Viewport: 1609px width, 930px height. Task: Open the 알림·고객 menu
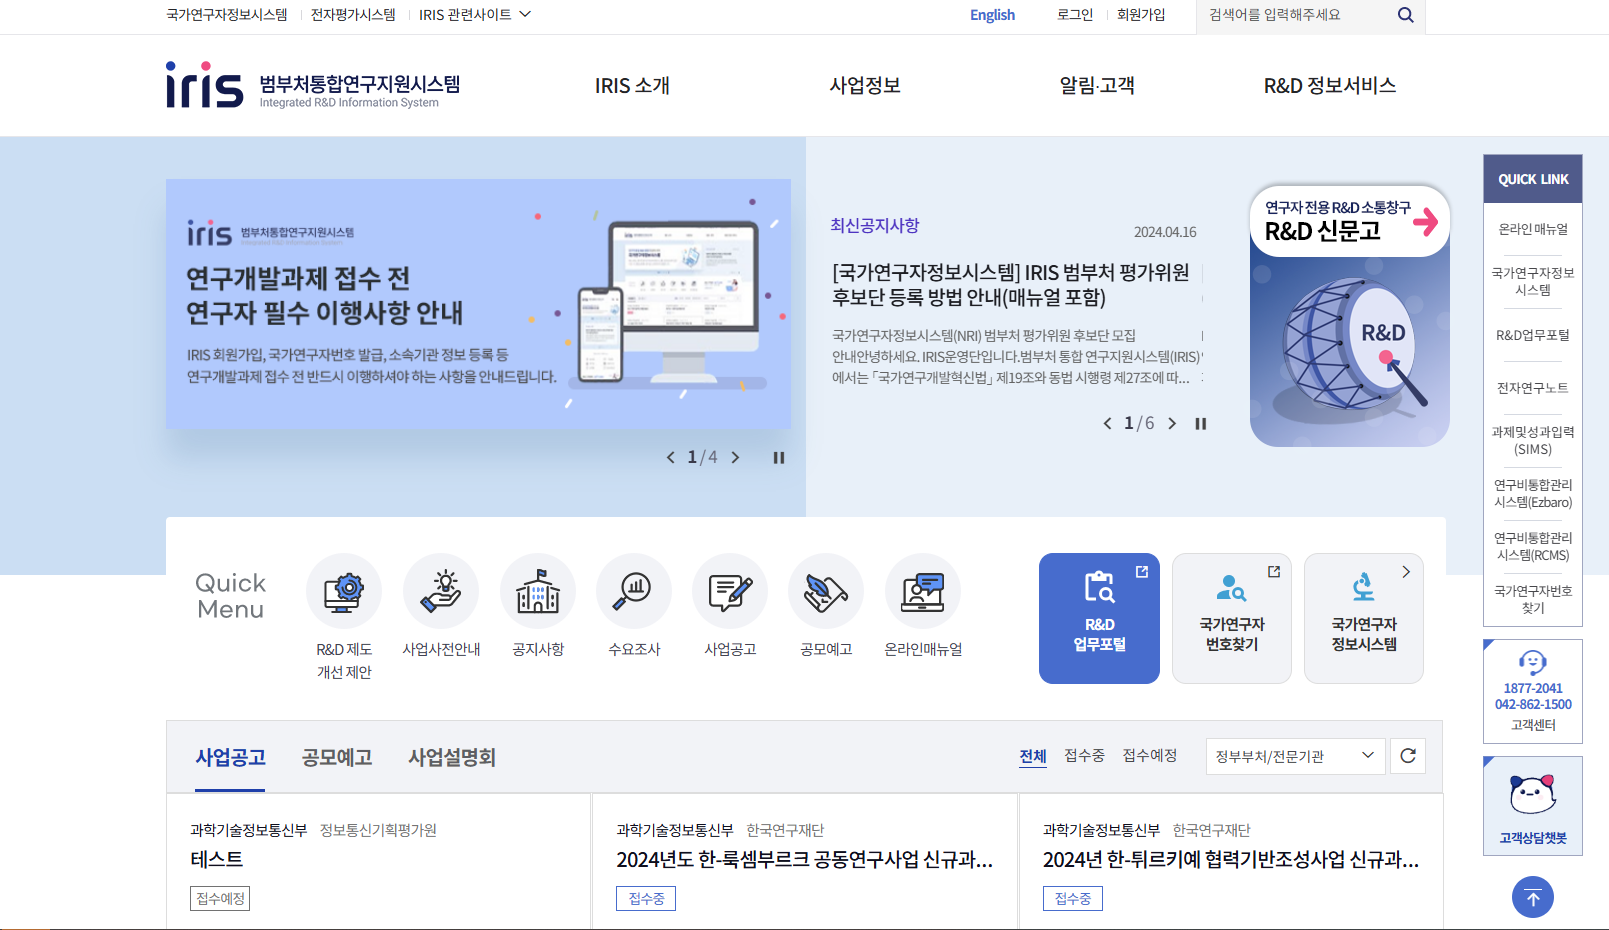coord(1097,86)
